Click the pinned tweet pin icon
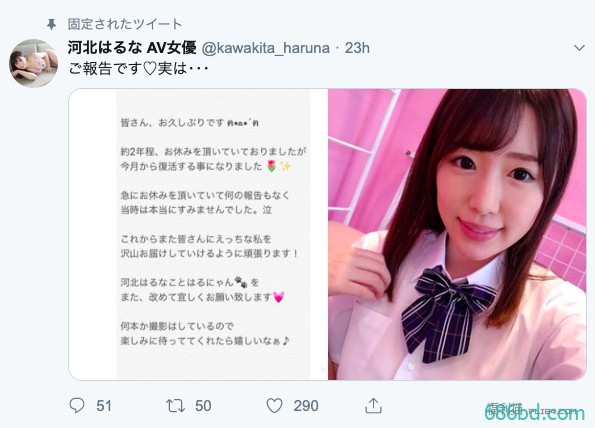595x428 pixels. (x=51, y=25)
